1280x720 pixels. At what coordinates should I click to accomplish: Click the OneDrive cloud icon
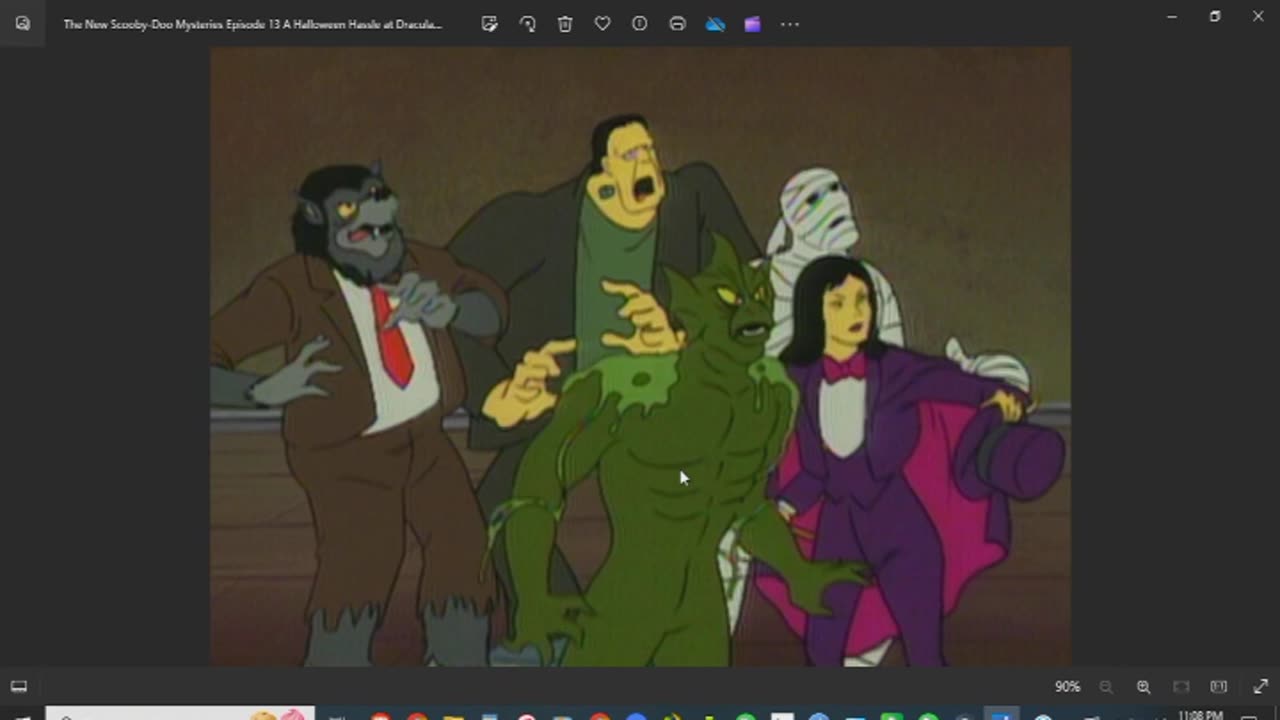tap(715, 24)
